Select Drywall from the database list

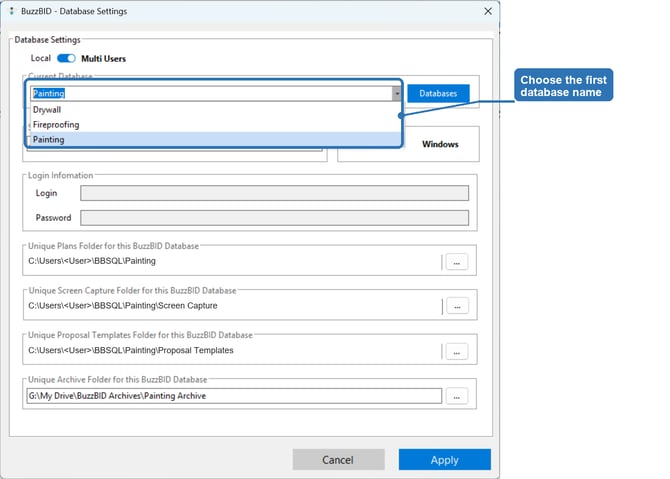tap(216, 110)
